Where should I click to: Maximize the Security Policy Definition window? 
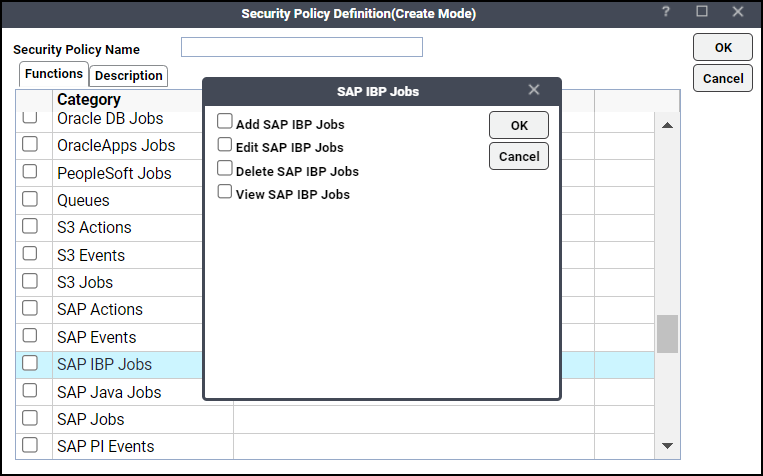click(x=702, y=12)
